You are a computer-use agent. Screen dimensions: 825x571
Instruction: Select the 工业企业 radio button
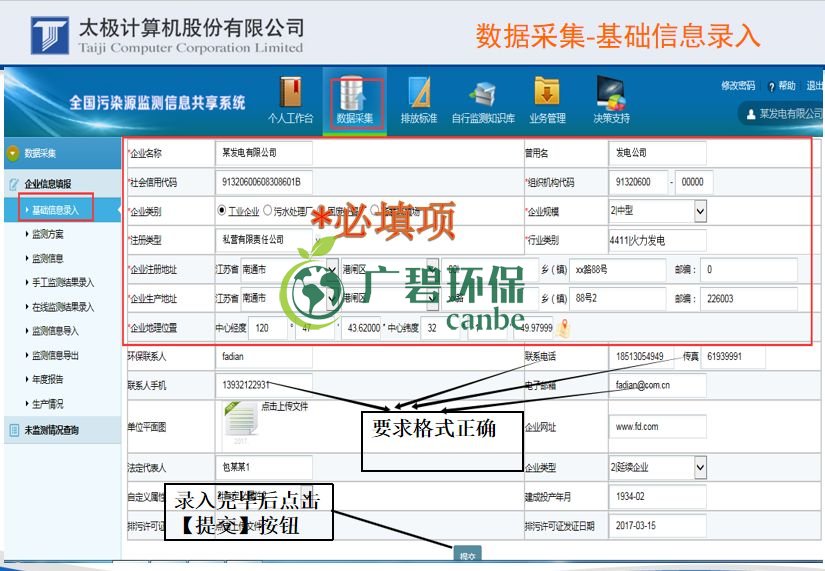click(x=222, y=211)
